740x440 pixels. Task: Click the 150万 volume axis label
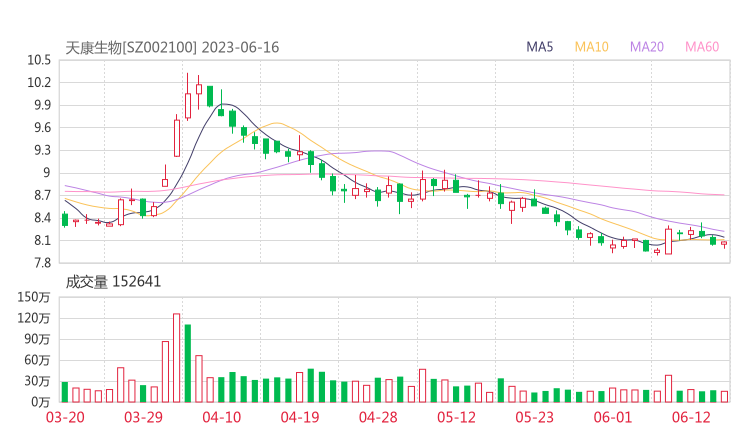click(x=34, y=297)
